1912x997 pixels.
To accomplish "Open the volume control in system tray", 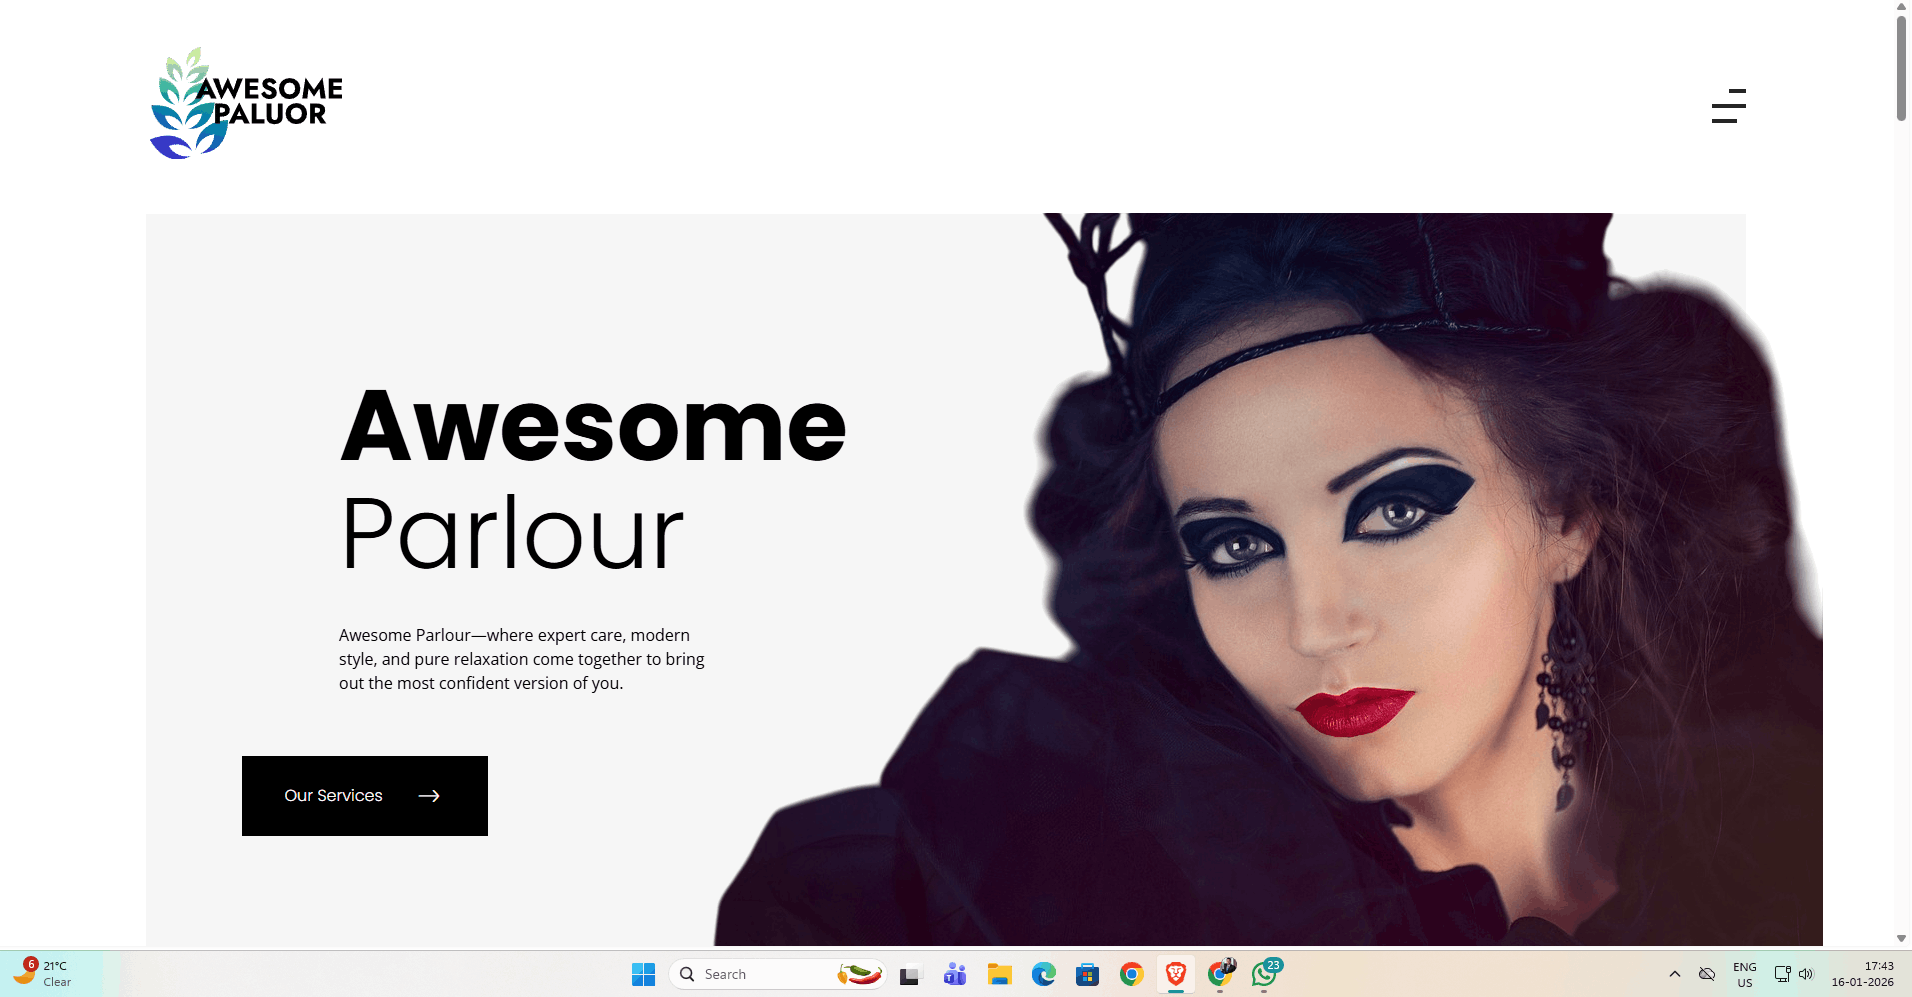I will click(x=1806, y=974).
